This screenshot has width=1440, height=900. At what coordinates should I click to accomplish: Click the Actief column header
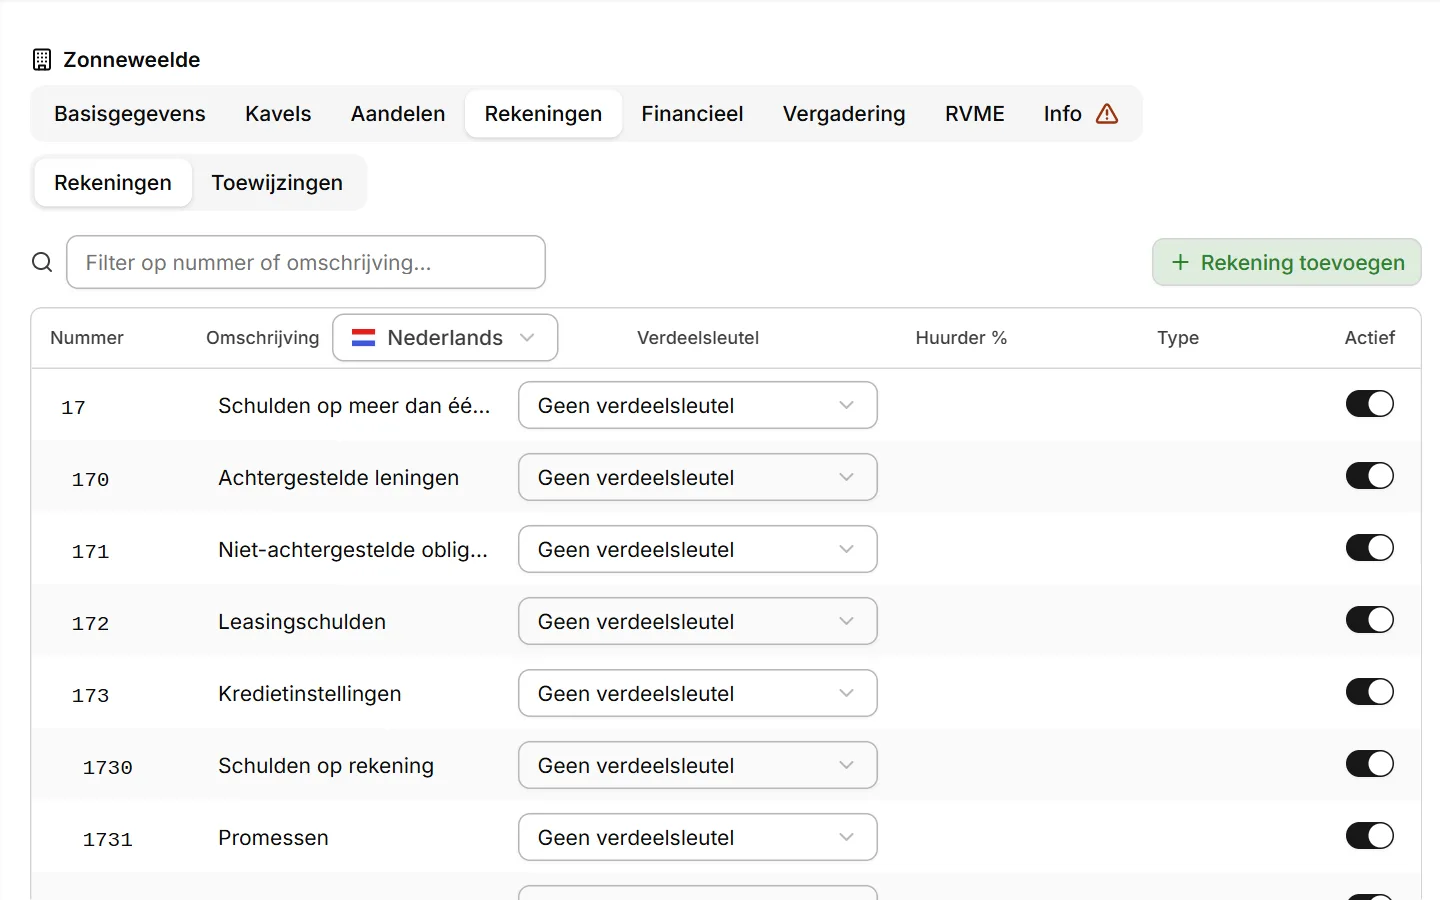tap(1370, 338)
